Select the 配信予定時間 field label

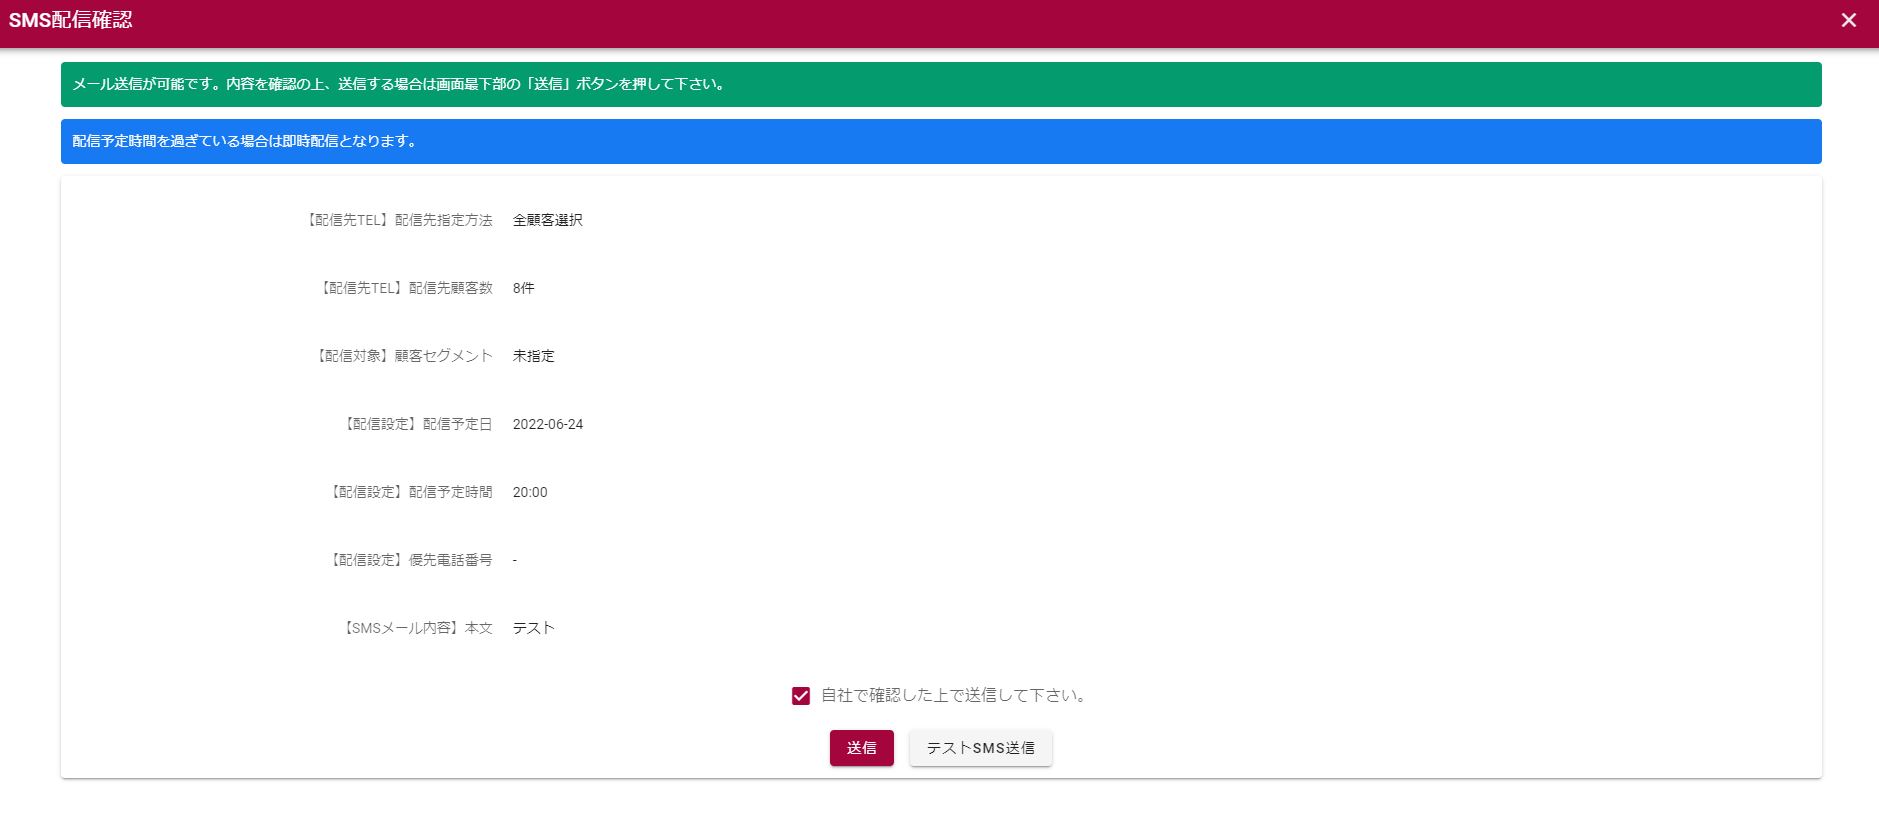click(x=411, y=492)
